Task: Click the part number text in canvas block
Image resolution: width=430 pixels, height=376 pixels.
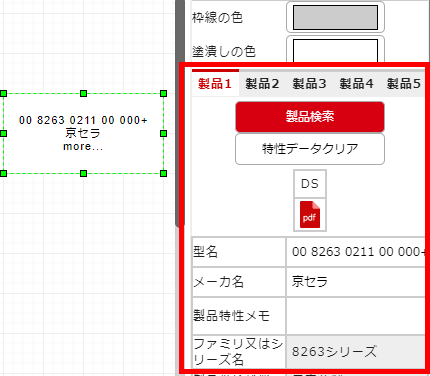Action: point(83,120)
